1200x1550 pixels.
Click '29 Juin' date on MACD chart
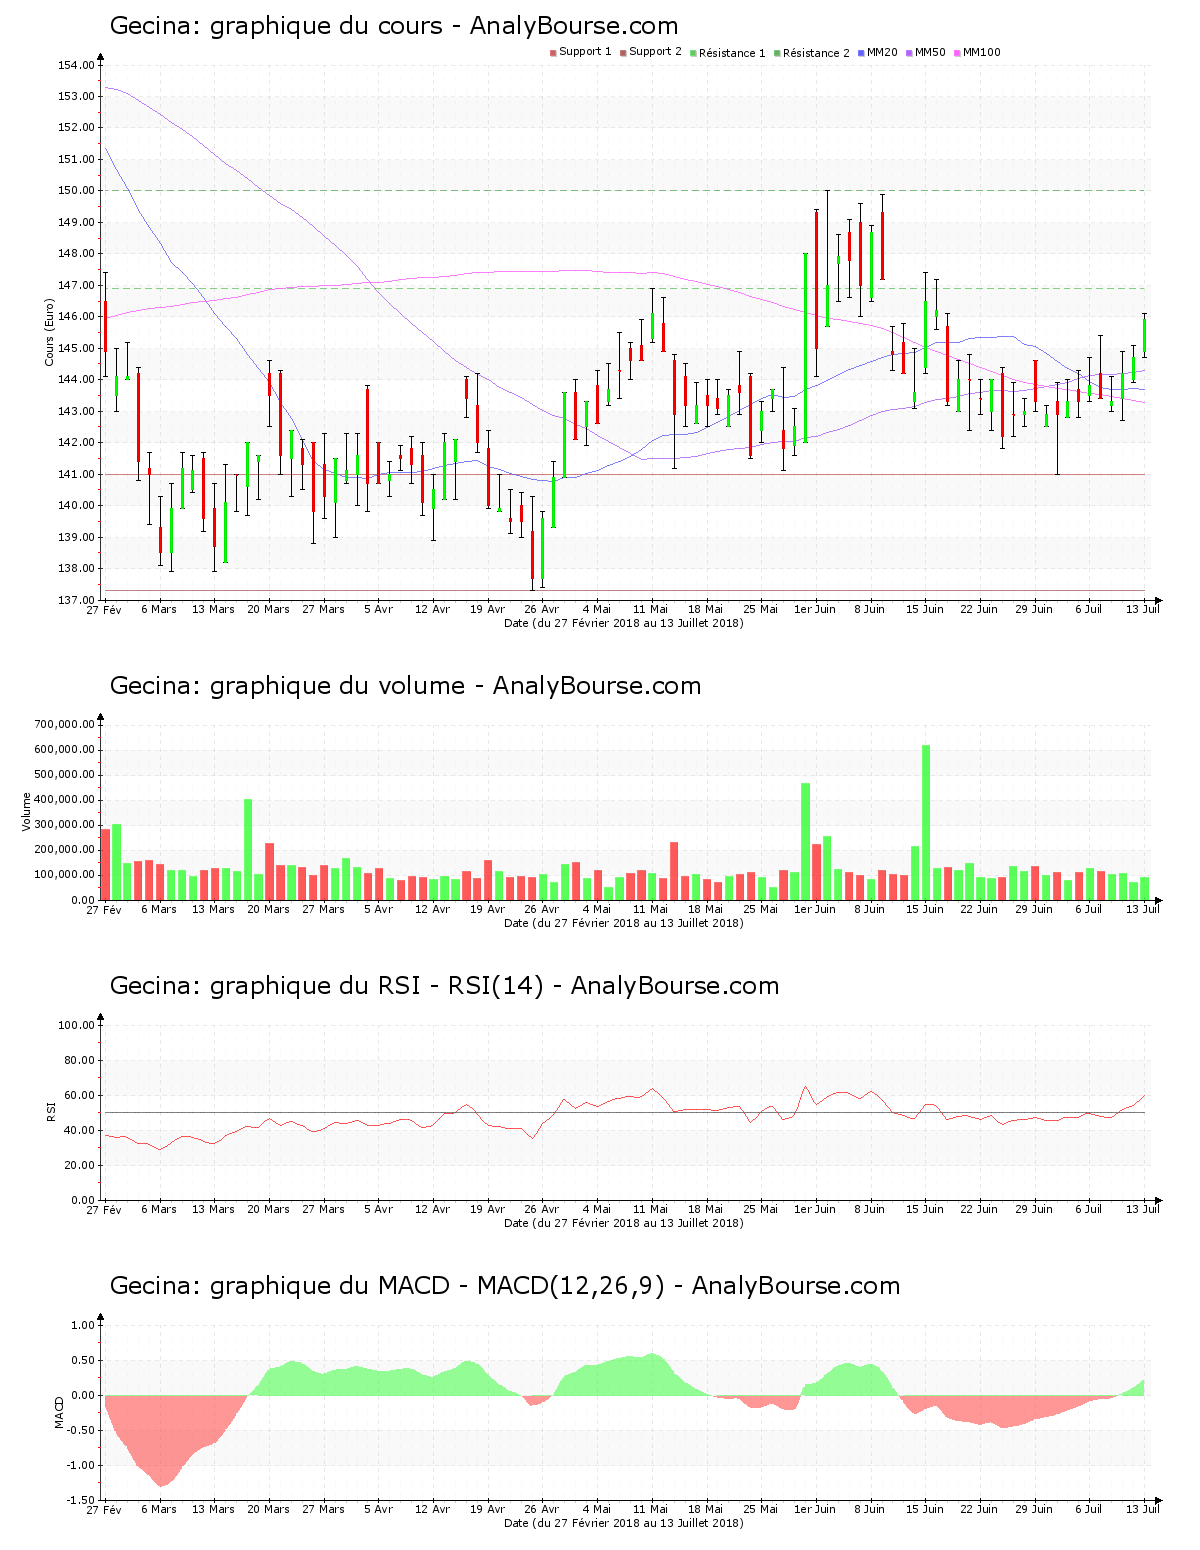[1034, 1509]
